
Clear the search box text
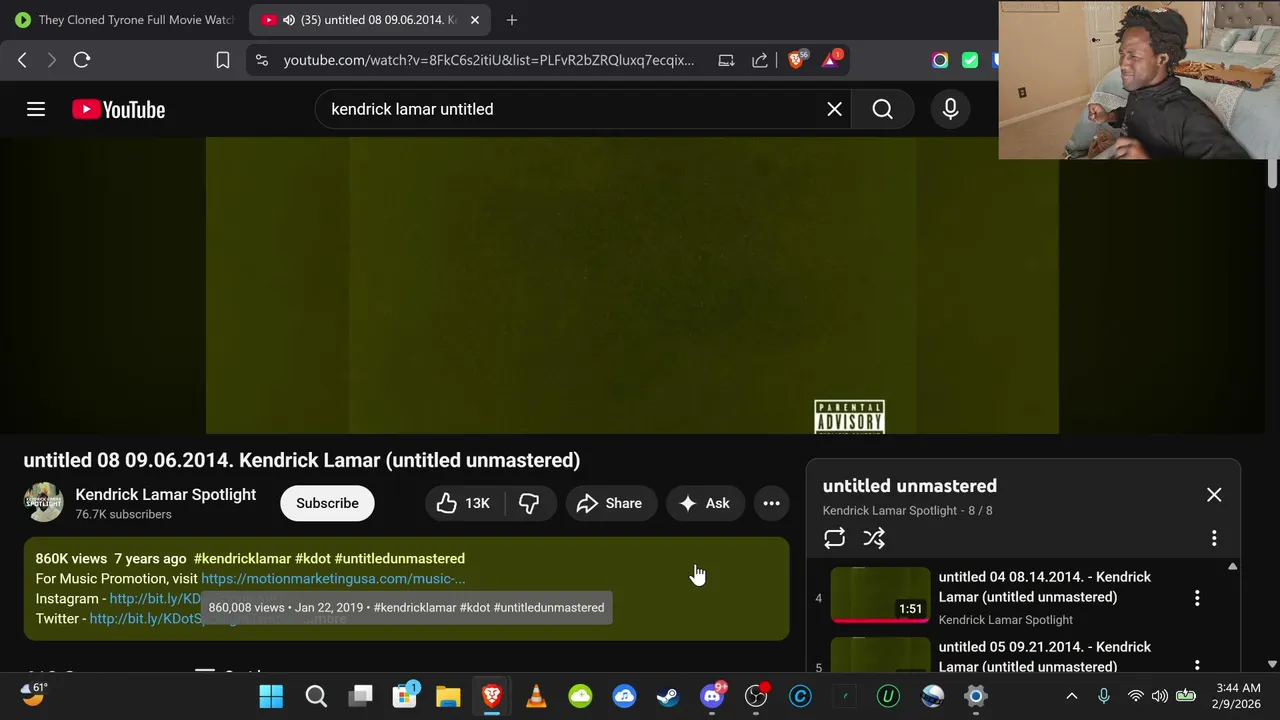(x=834, y=109)
